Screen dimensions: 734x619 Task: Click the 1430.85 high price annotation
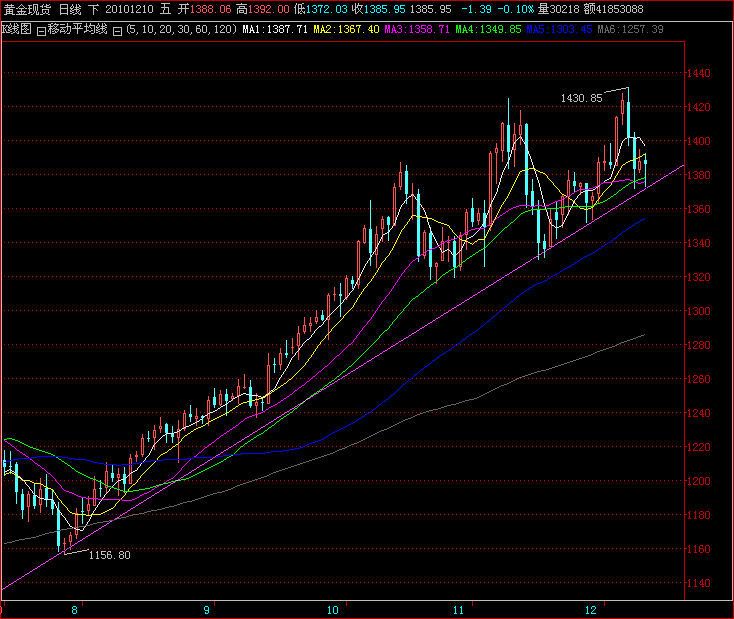(x=581, y=98)
